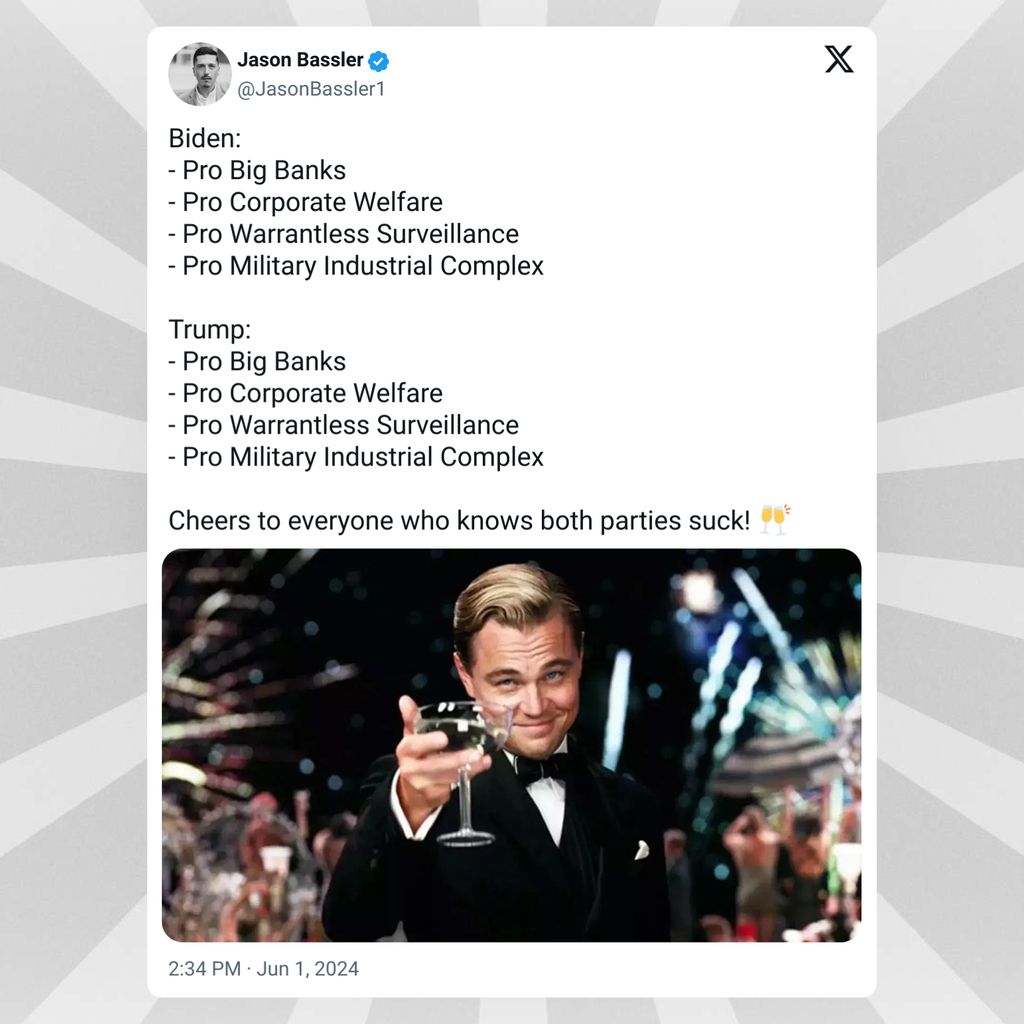Click the "Trump:" heading text
The height and width of the screenshot is (1024, 1024).
[208, 329]
